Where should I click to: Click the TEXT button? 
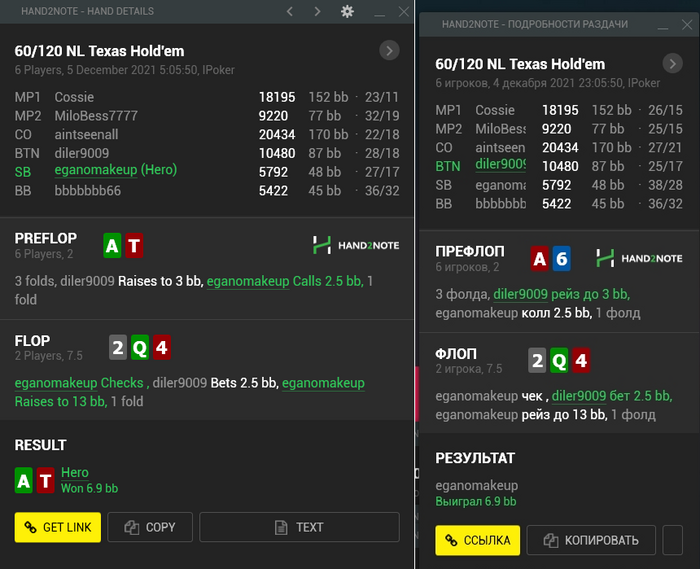(299, 527)
